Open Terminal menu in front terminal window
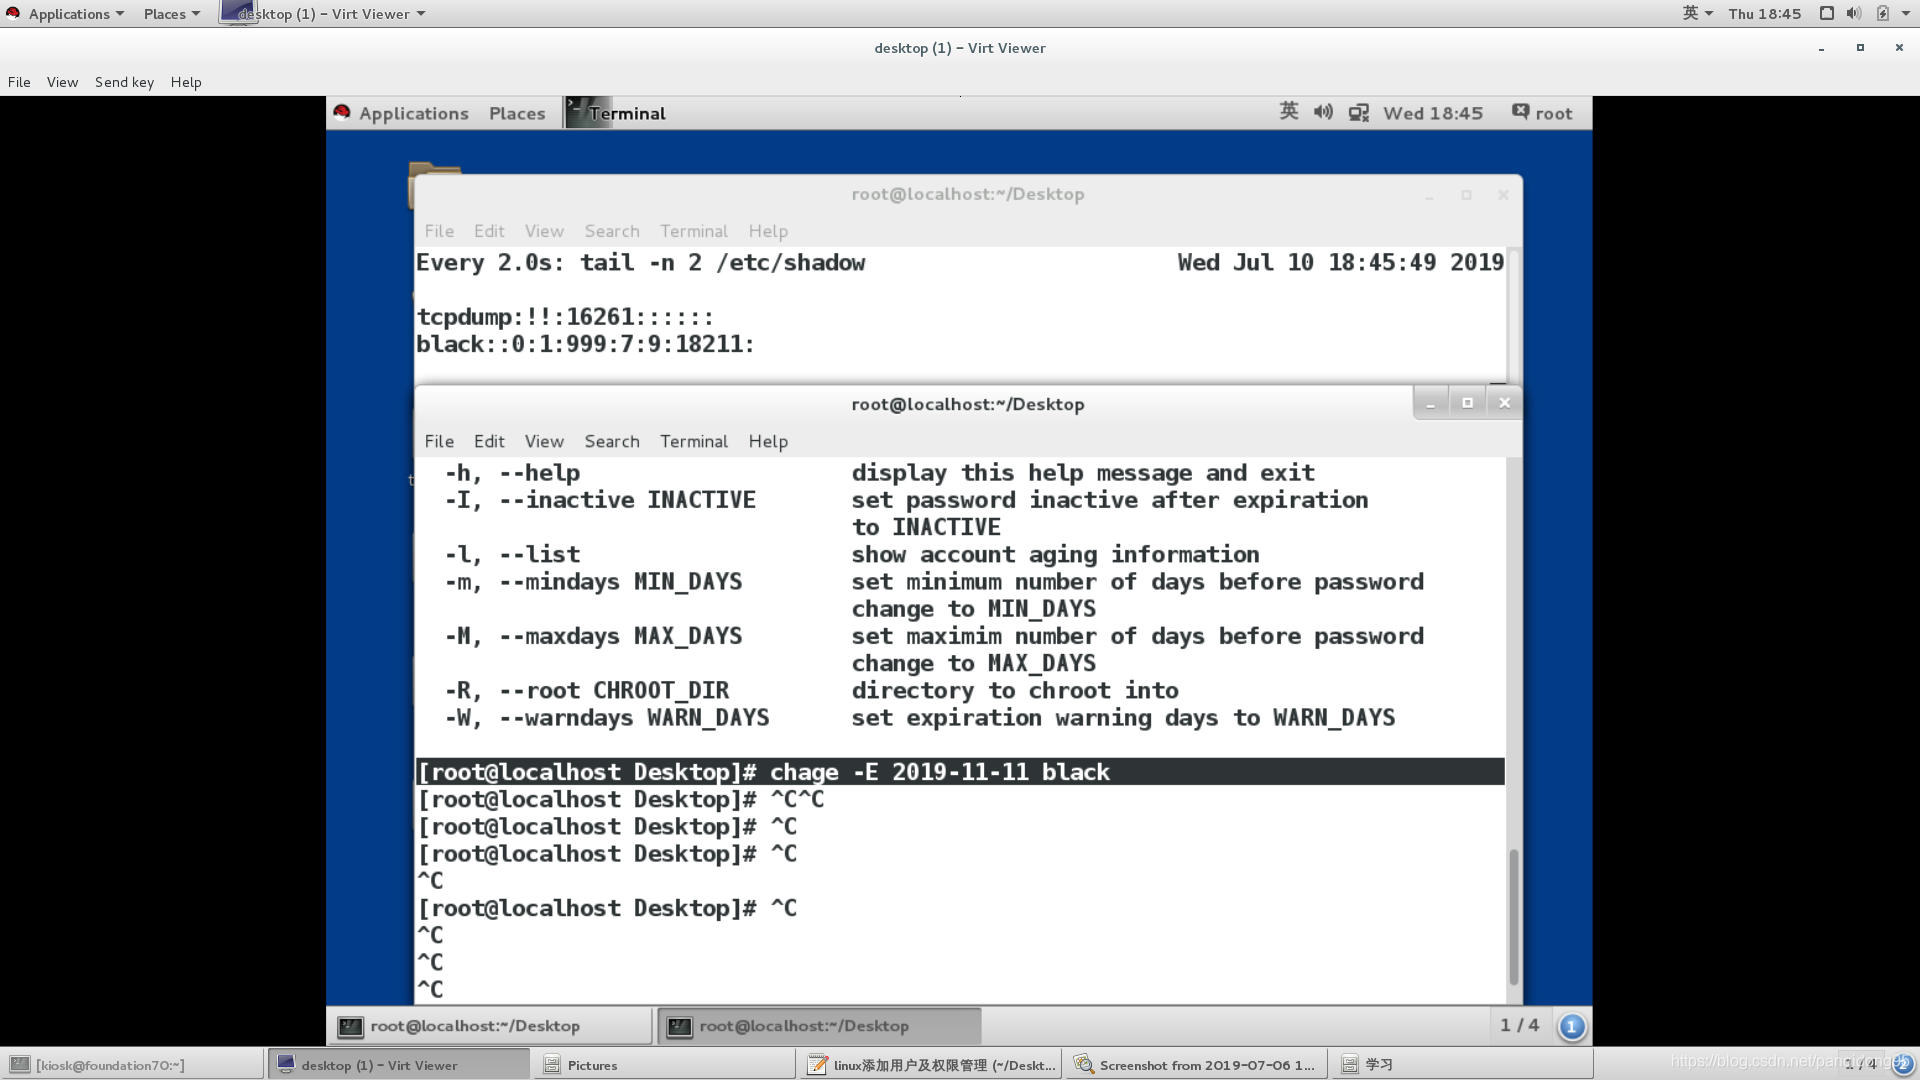This screenshot has height=1080, width=1920. tap(694, 441)
